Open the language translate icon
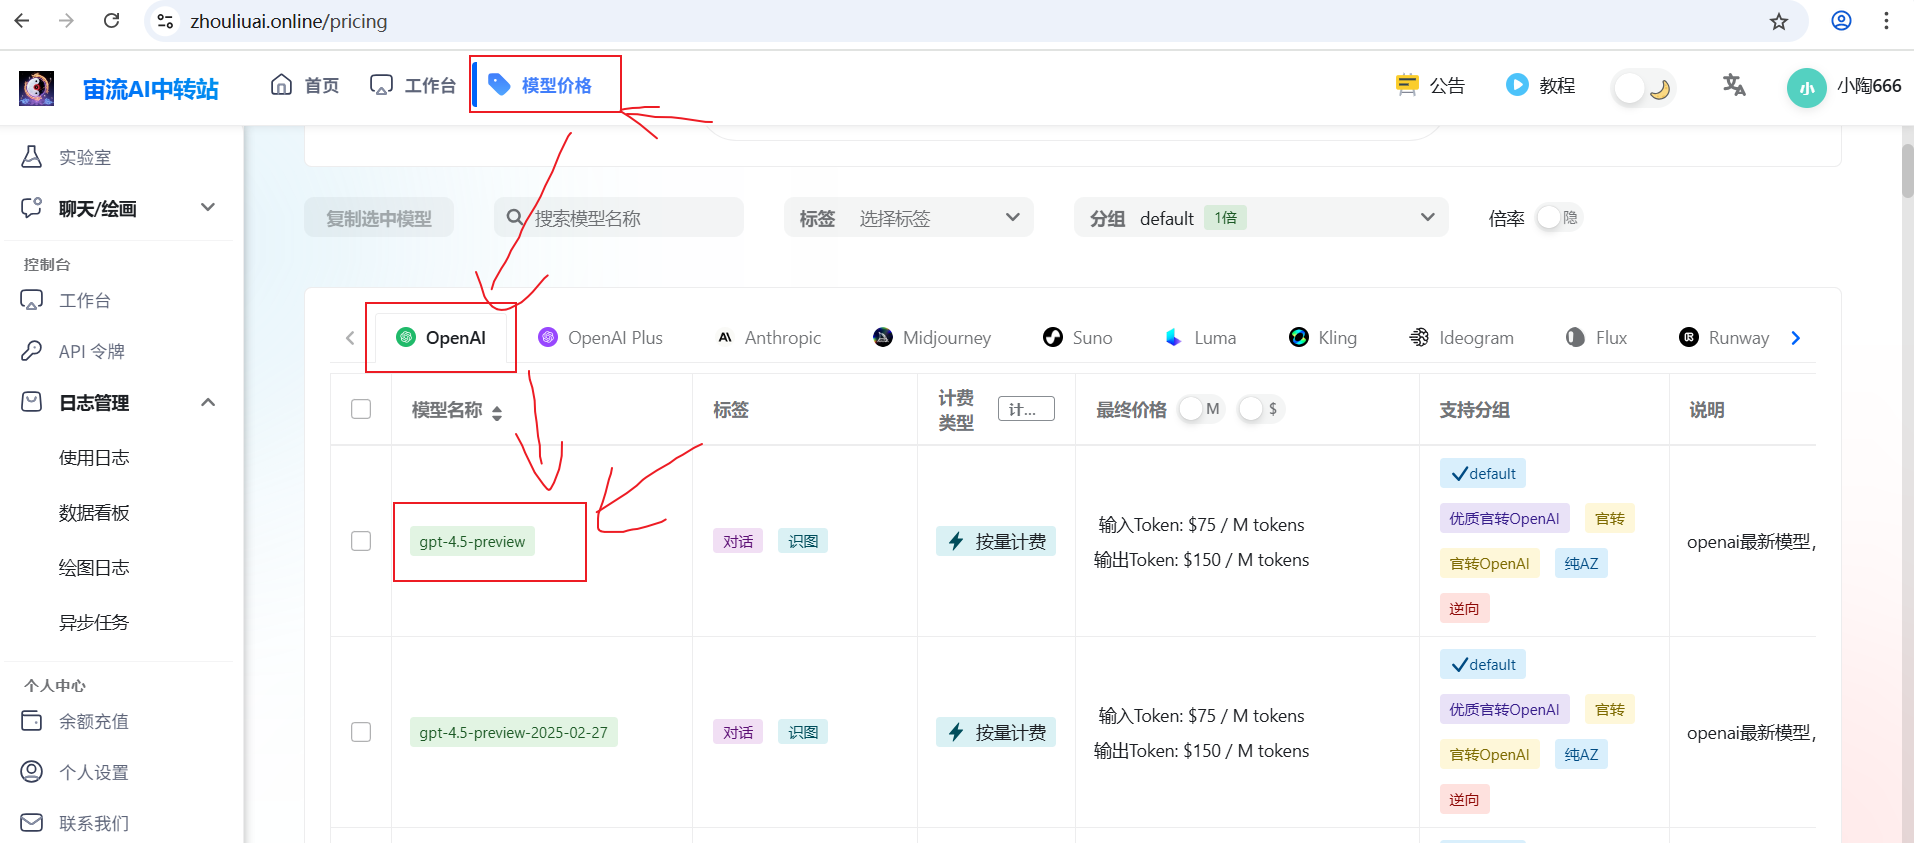 (1734, 85)
